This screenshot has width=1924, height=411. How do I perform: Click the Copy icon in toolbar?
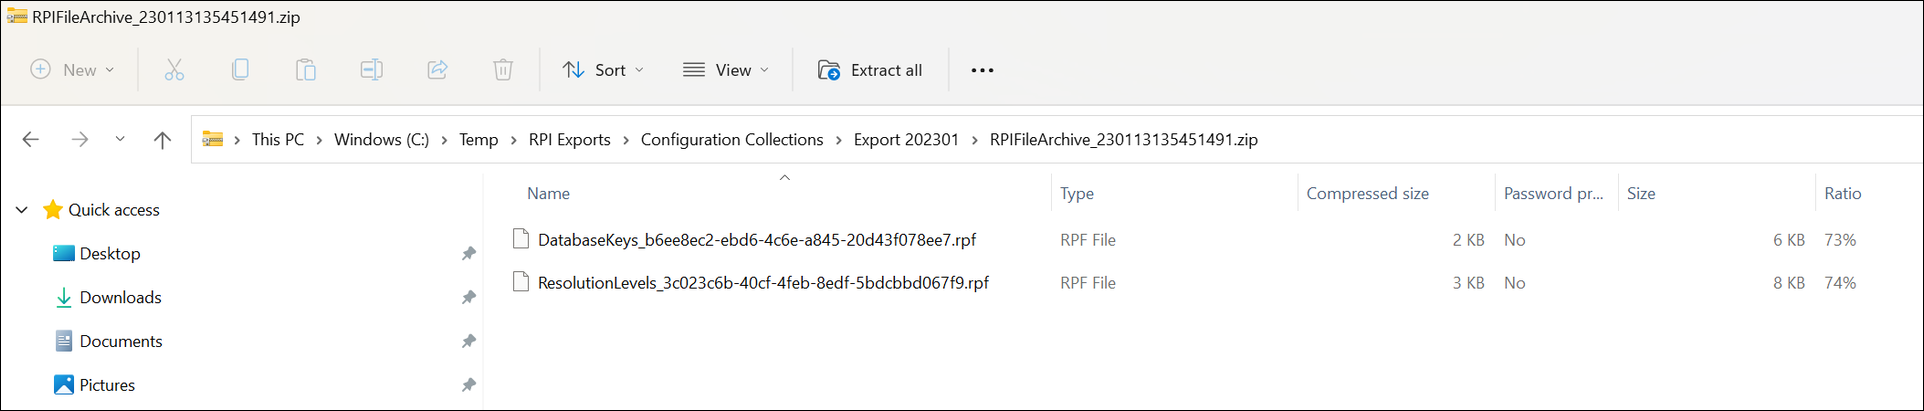click(x=240, y=70)
